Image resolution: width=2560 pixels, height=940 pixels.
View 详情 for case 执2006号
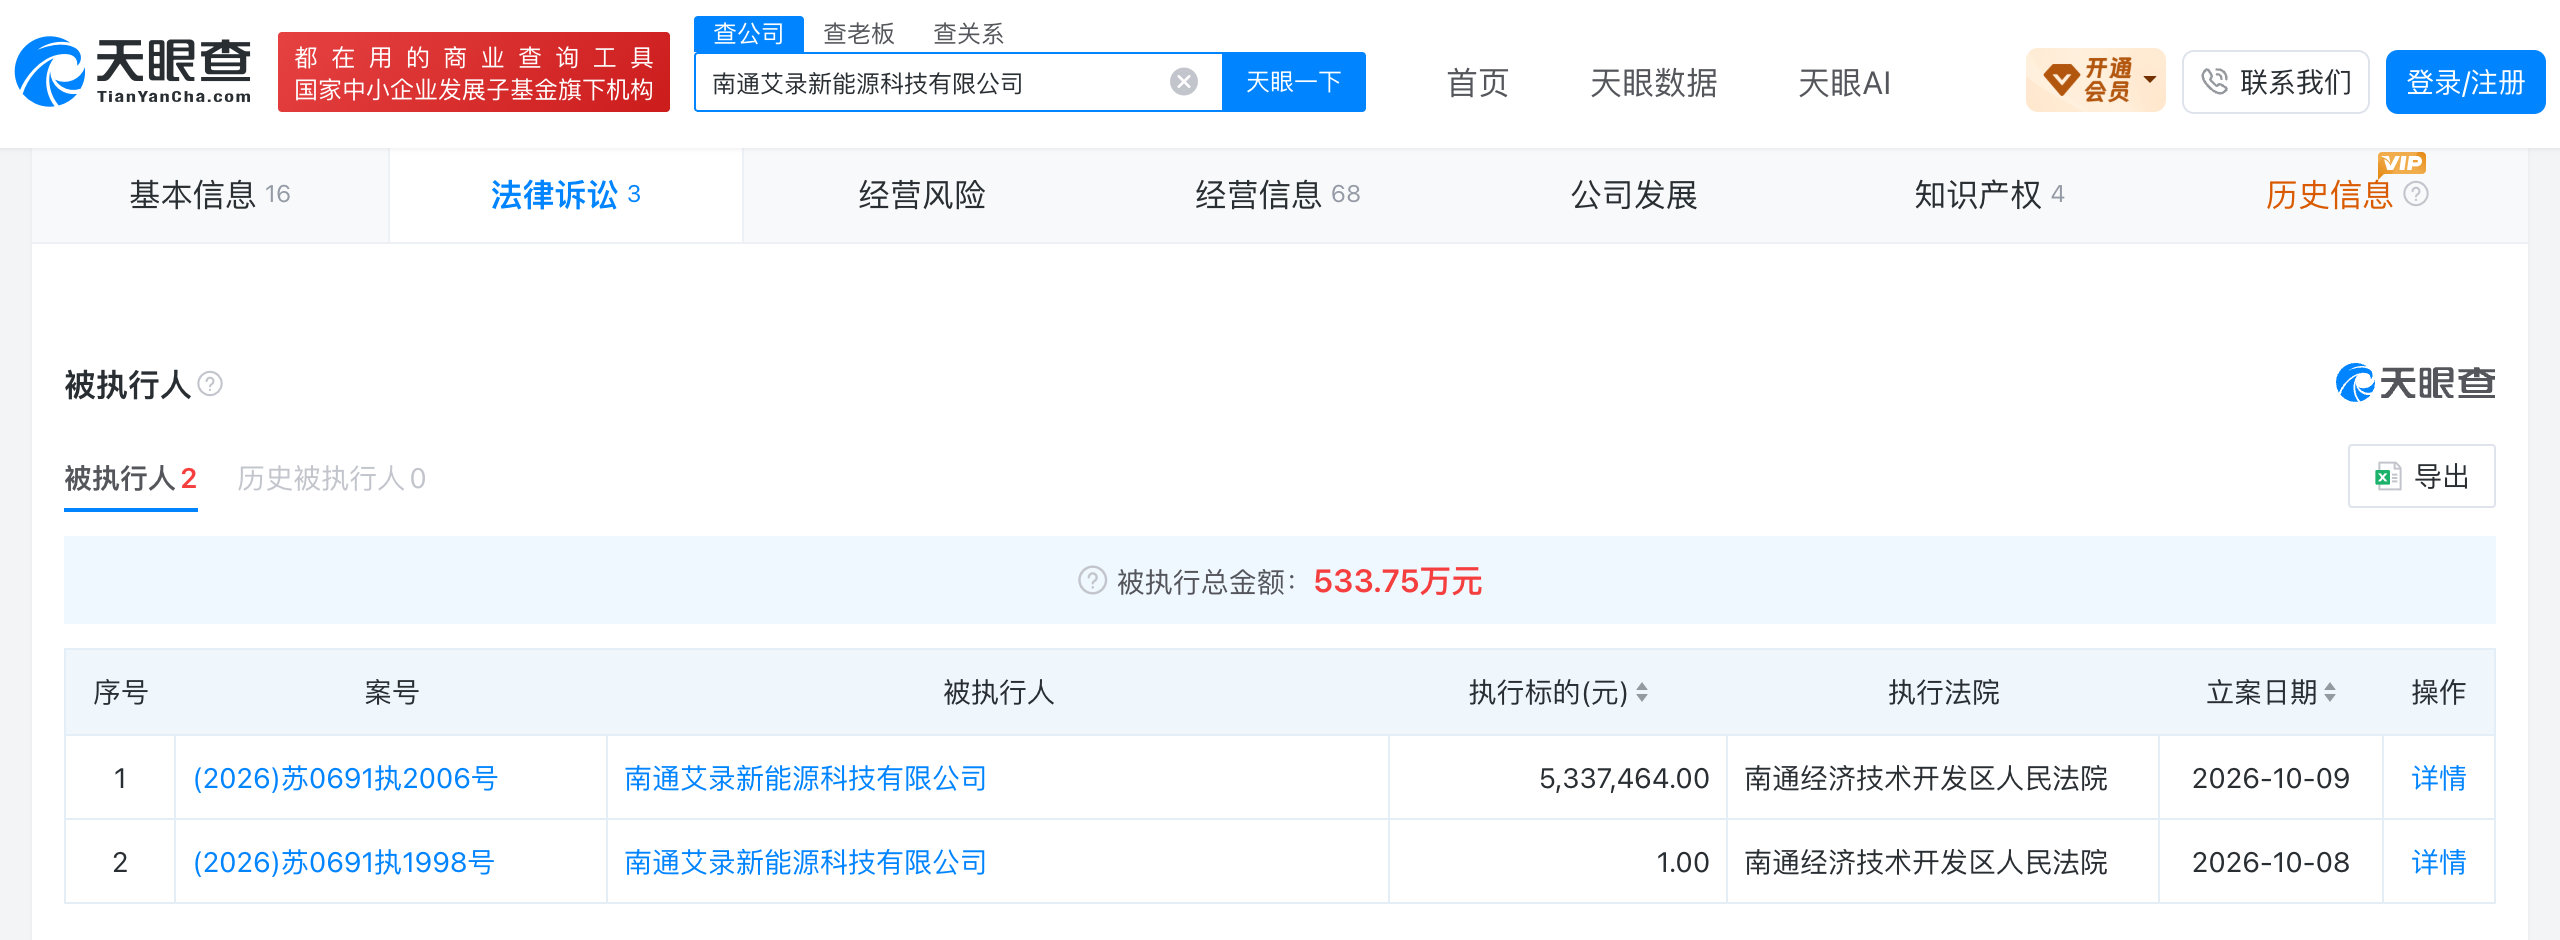coord(2439,778)
